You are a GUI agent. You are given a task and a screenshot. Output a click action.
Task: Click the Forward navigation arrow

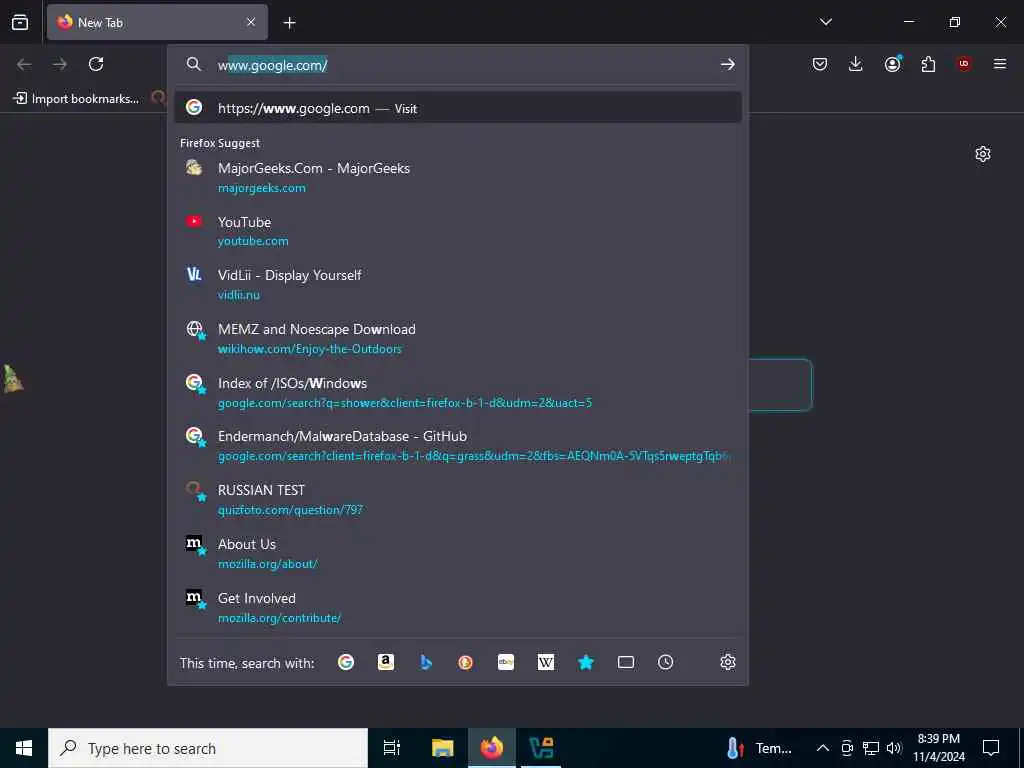[60, 64]
